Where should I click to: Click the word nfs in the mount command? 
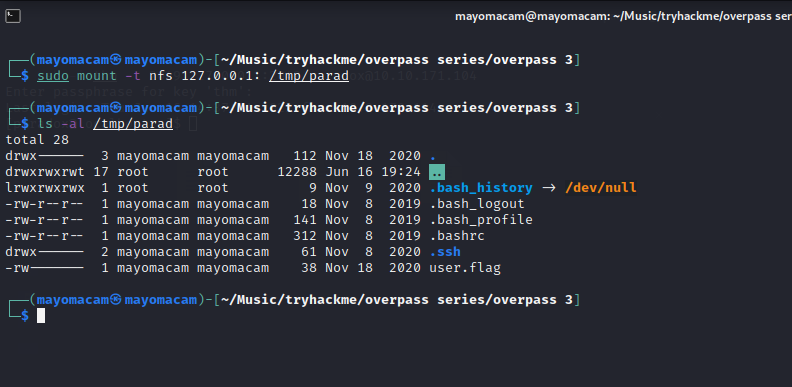(161, 76)
